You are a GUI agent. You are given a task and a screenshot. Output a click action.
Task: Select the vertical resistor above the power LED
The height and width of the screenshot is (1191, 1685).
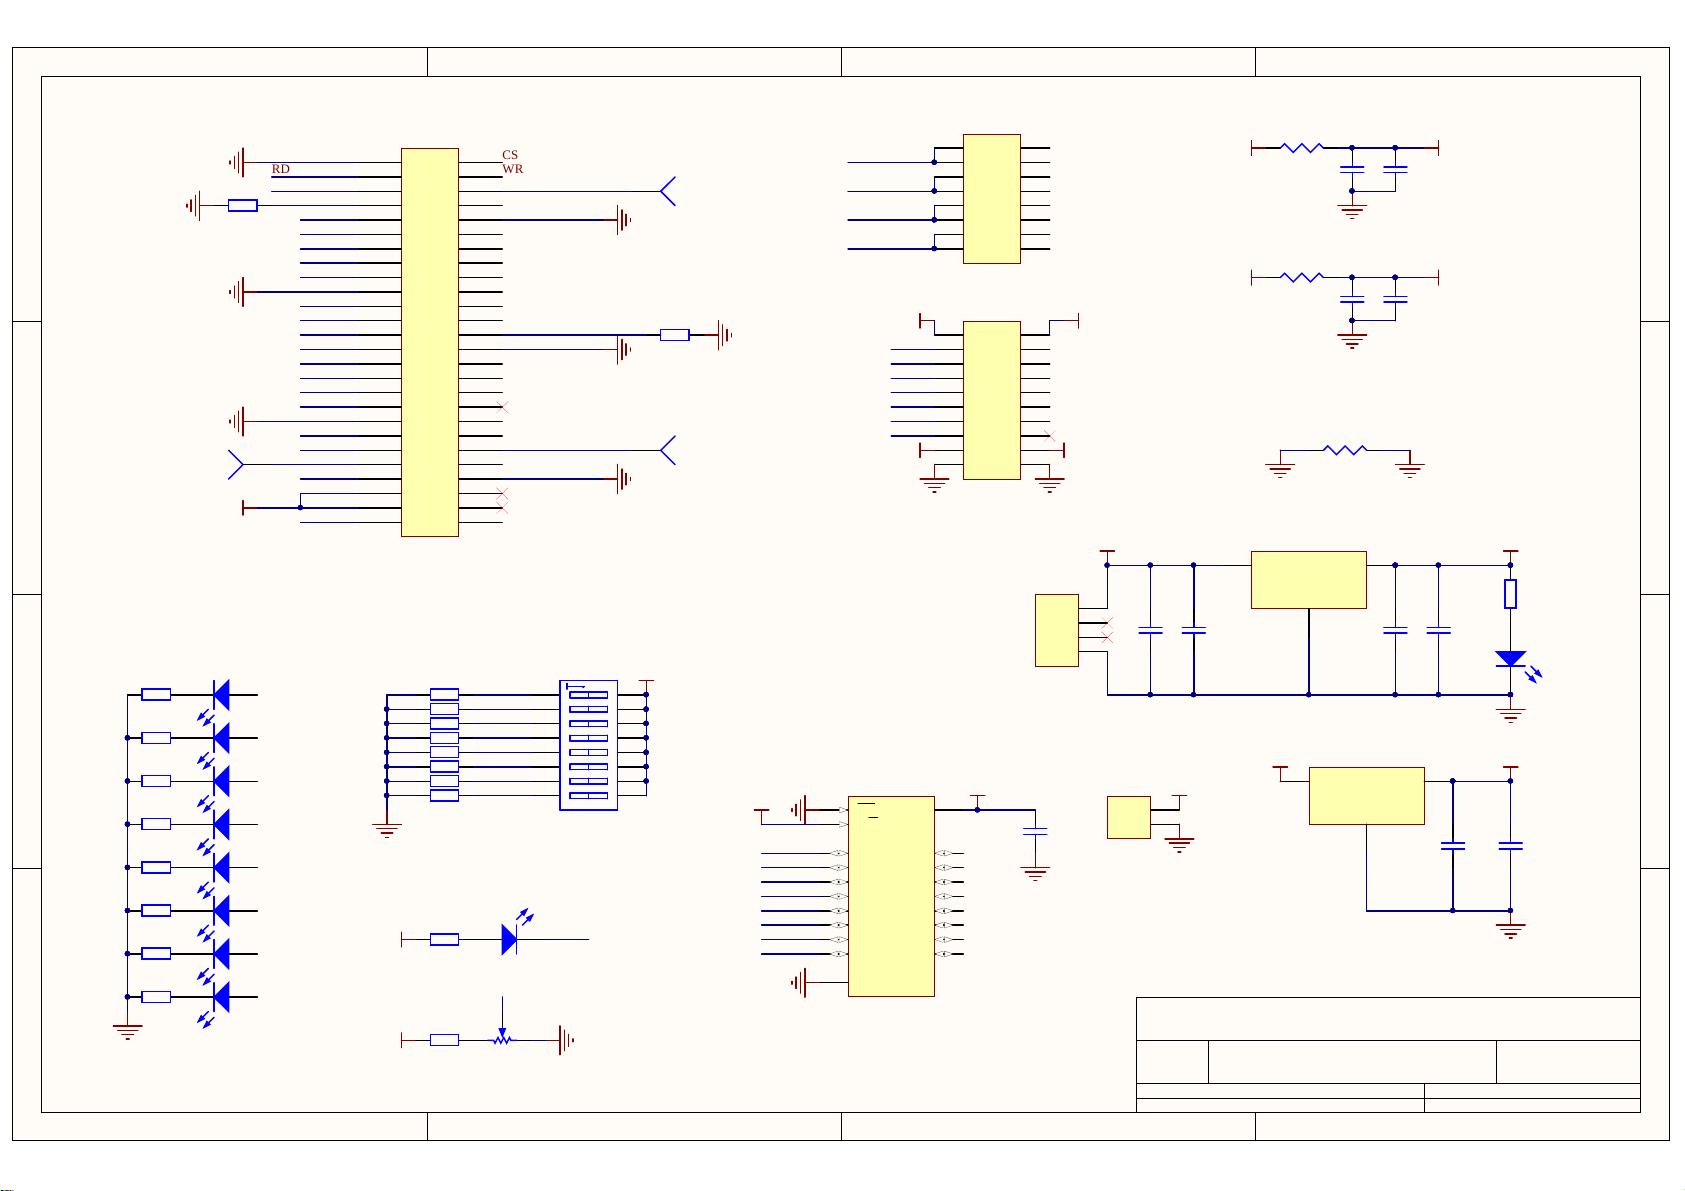point(1510,594)
